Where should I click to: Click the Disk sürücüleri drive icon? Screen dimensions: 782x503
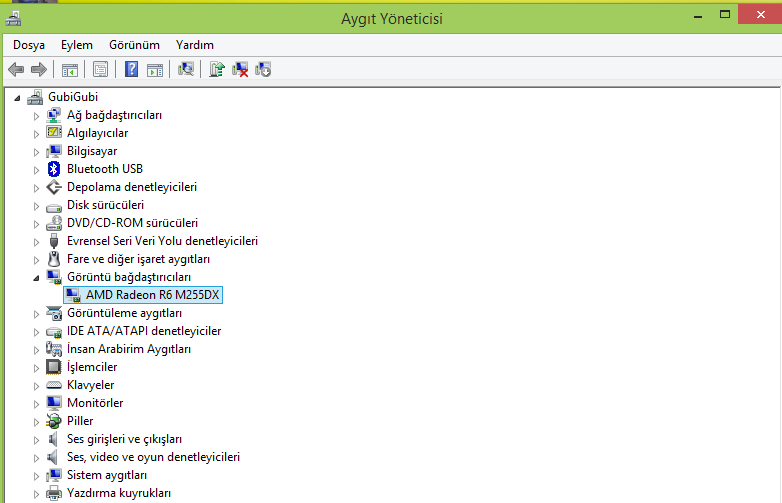[54, 207]
